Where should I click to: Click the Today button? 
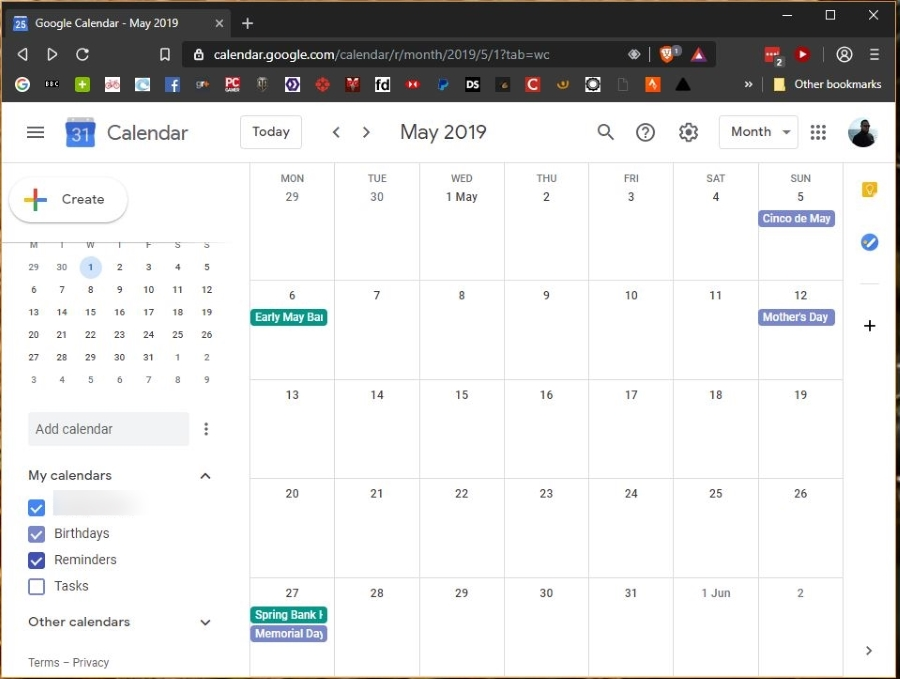pyautogui.click(x=271, y=132)
